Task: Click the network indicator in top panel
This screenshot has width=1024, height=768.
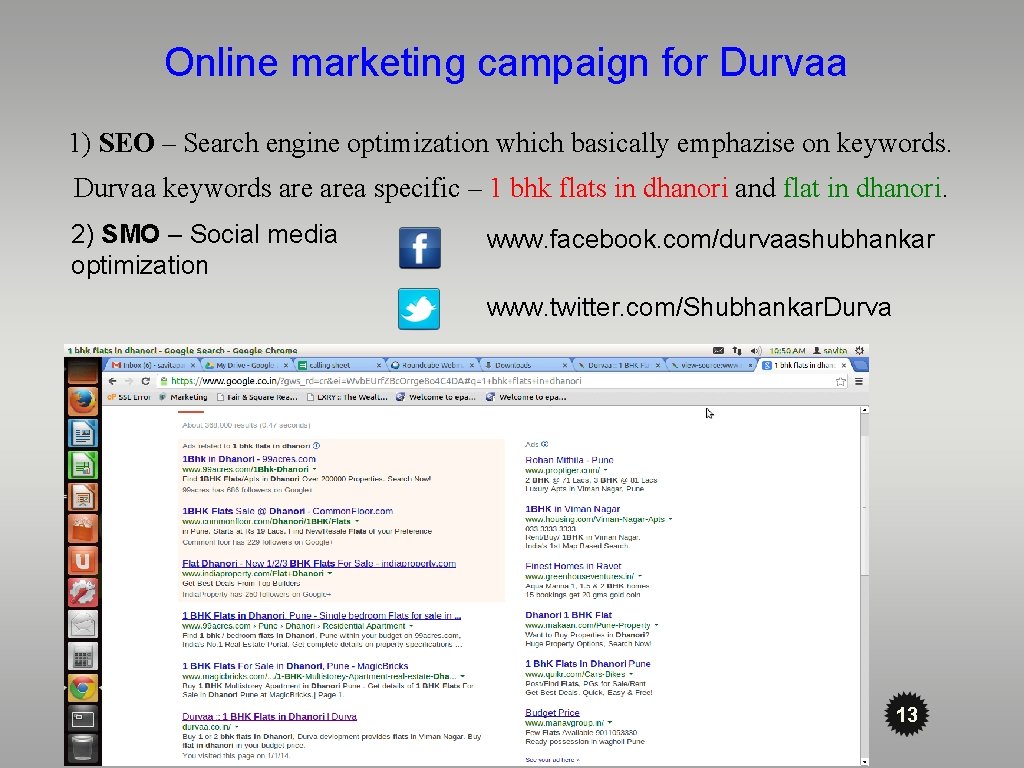Action: (x=737, y=351)
